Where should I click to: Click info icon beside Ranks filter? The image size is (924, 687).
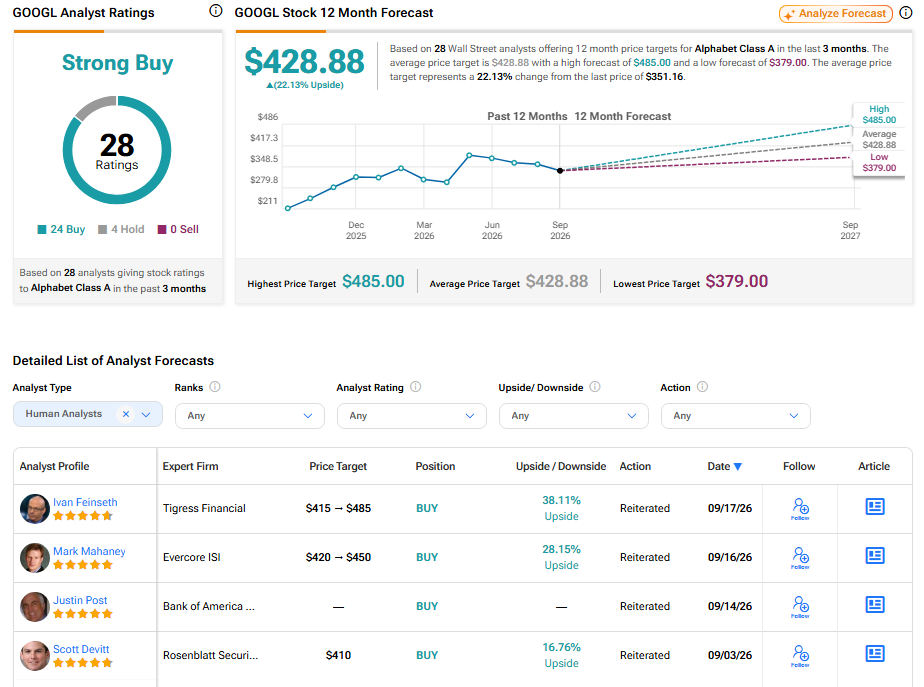click(x=215, y=387)
